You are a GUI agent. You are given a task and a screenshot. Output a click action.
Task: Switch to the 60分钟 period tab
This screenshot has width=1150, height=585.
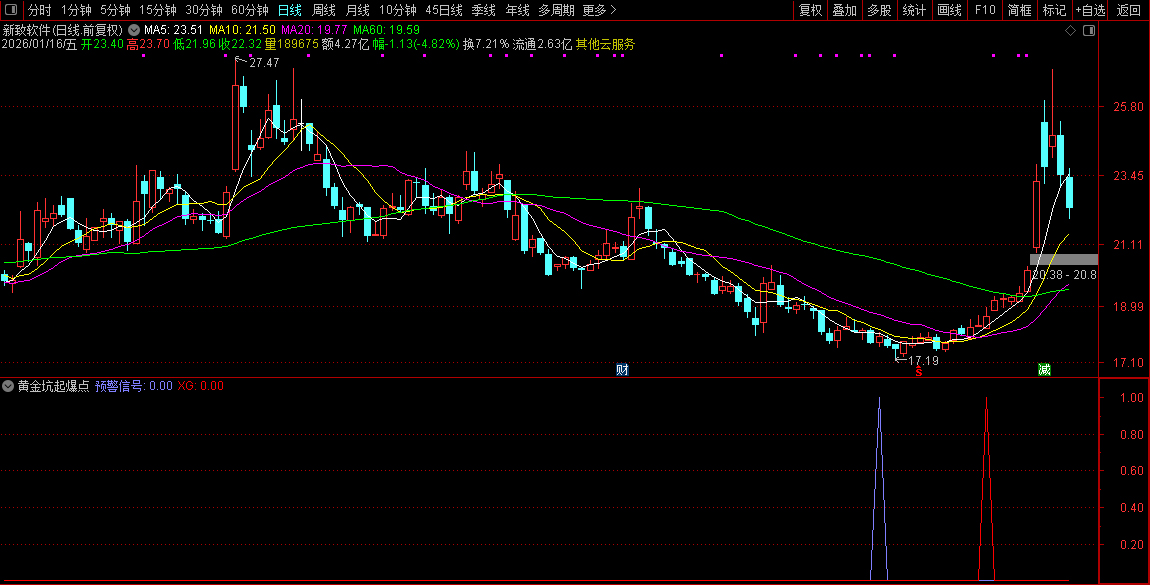click(x=250, y=10)
